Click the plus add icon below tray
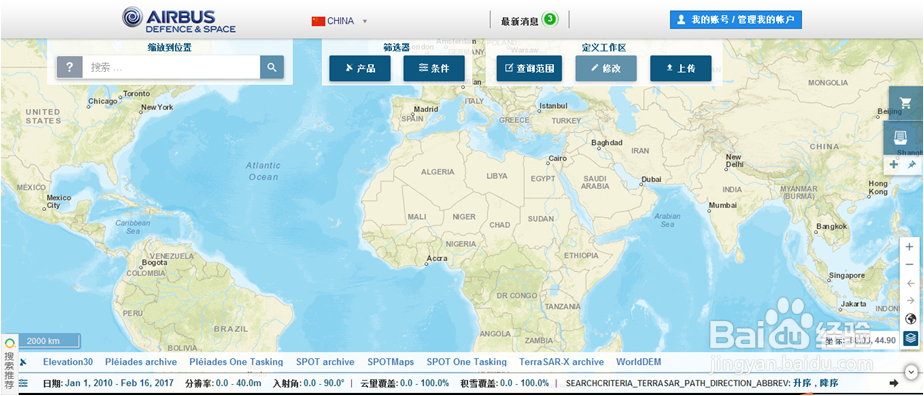This screenshot has width=924, height=396. tap(894, 164)
